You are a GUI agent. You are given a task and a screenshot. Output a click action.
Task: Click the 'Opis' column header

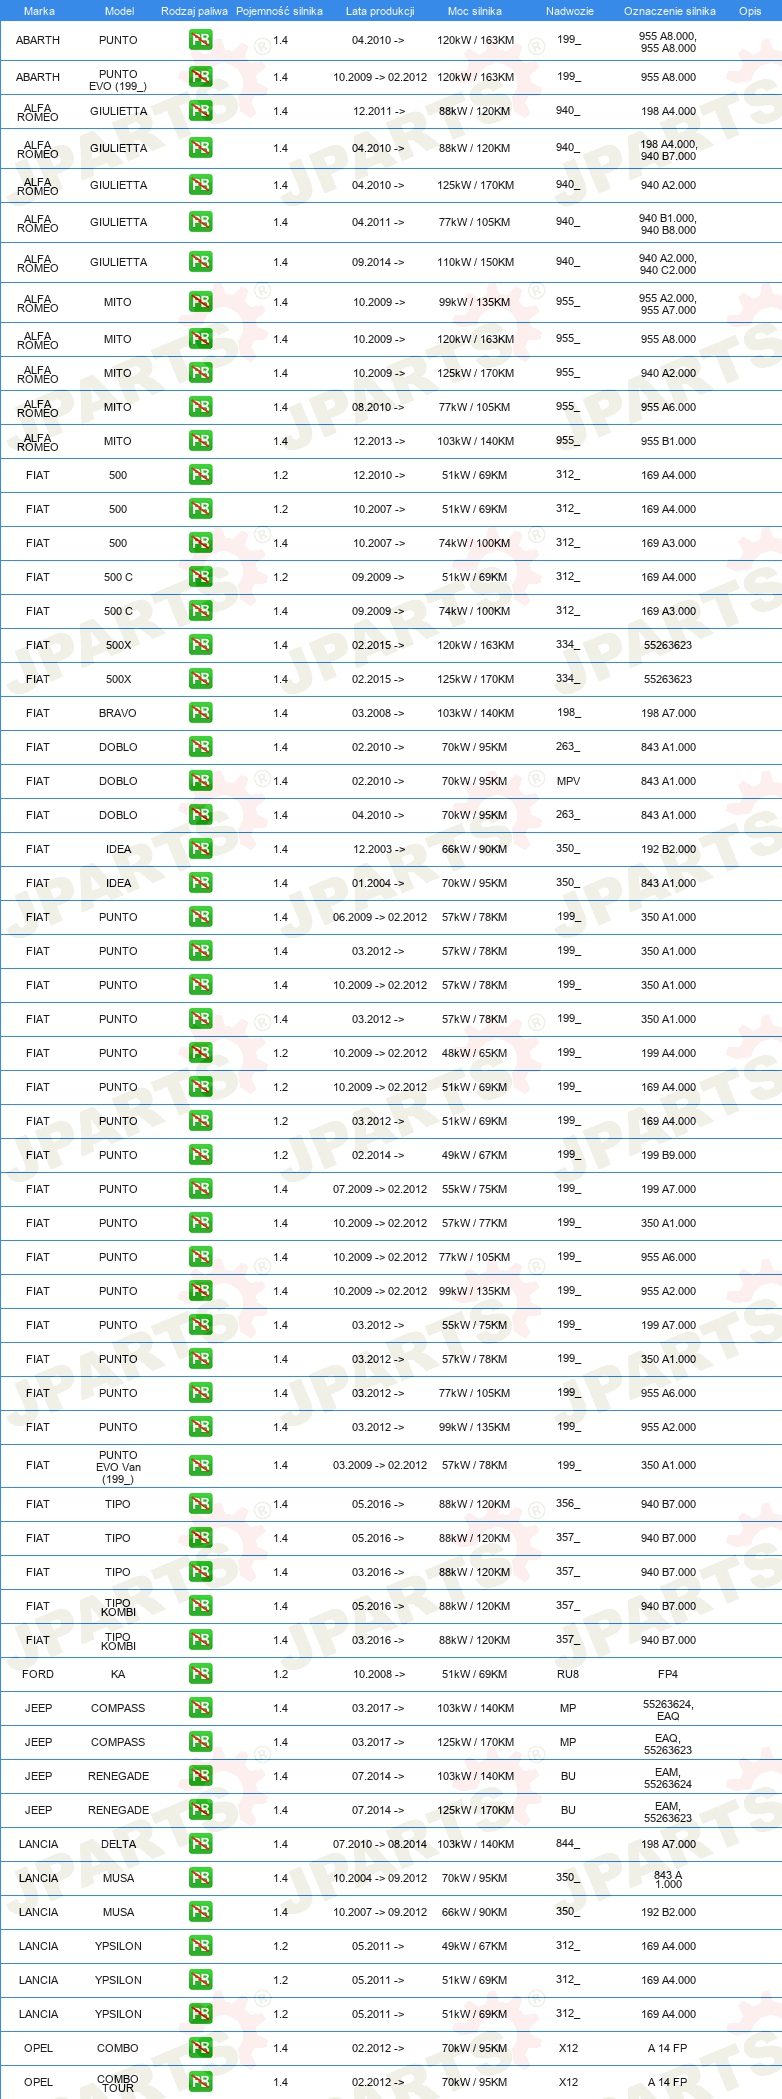tap(750, 11)
